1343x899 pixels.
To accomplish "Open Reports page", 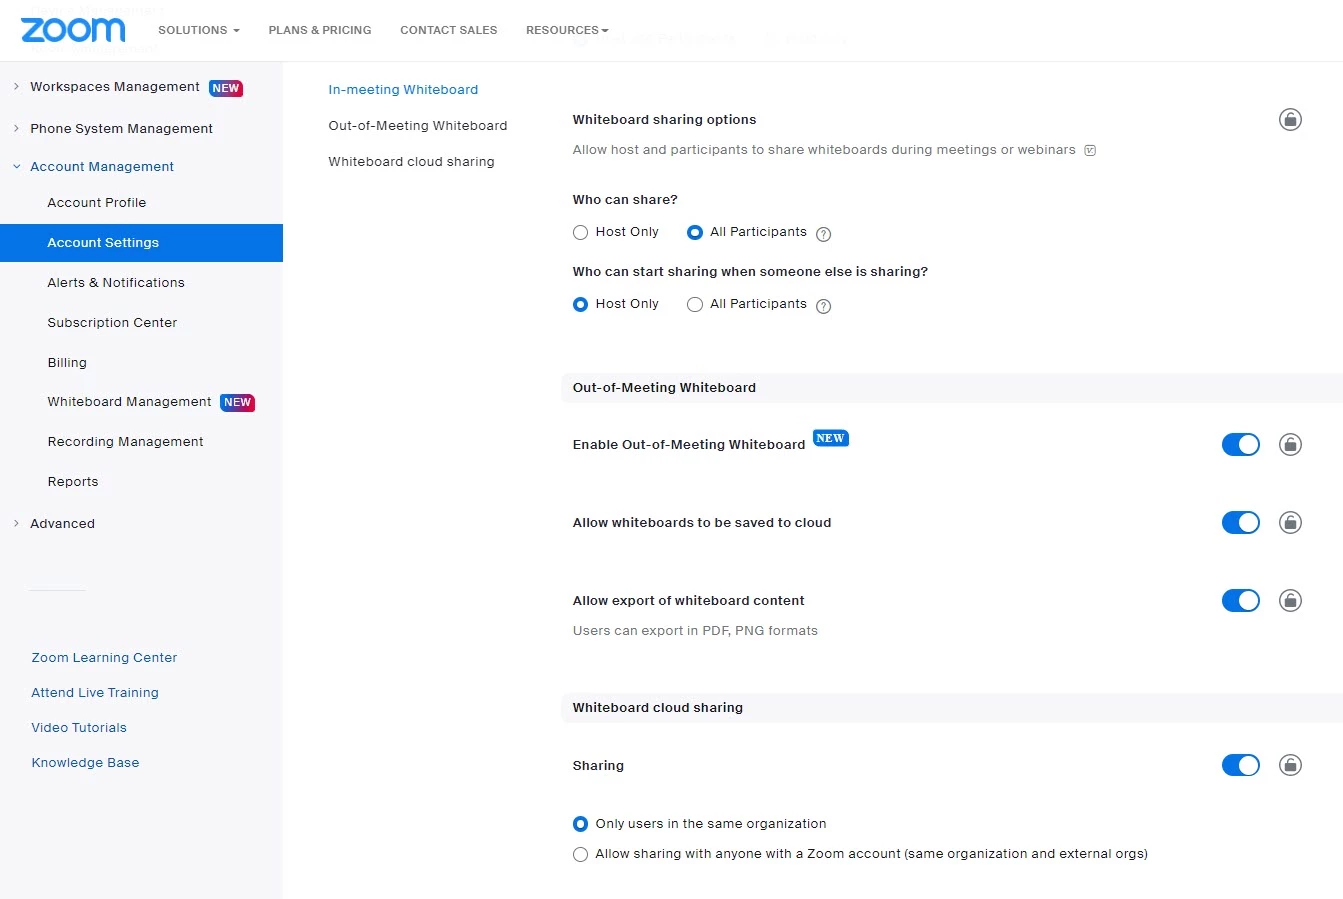I will click(x=73, y=481).
